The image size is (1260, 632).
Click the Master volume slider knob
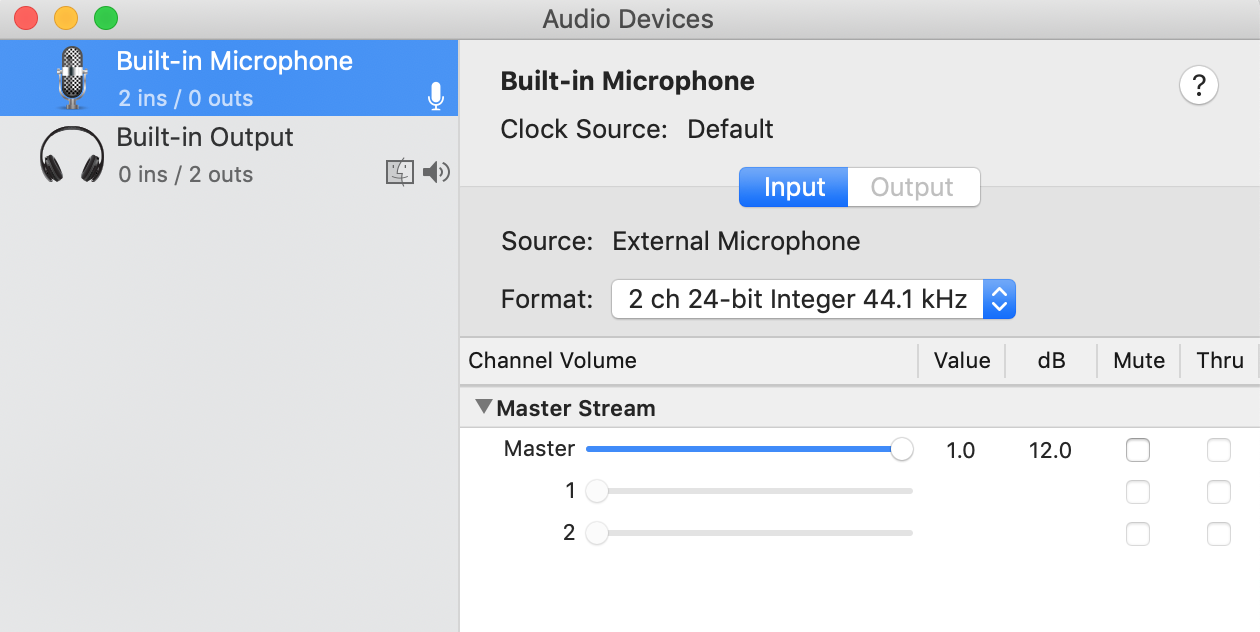(x=902, y=450)
